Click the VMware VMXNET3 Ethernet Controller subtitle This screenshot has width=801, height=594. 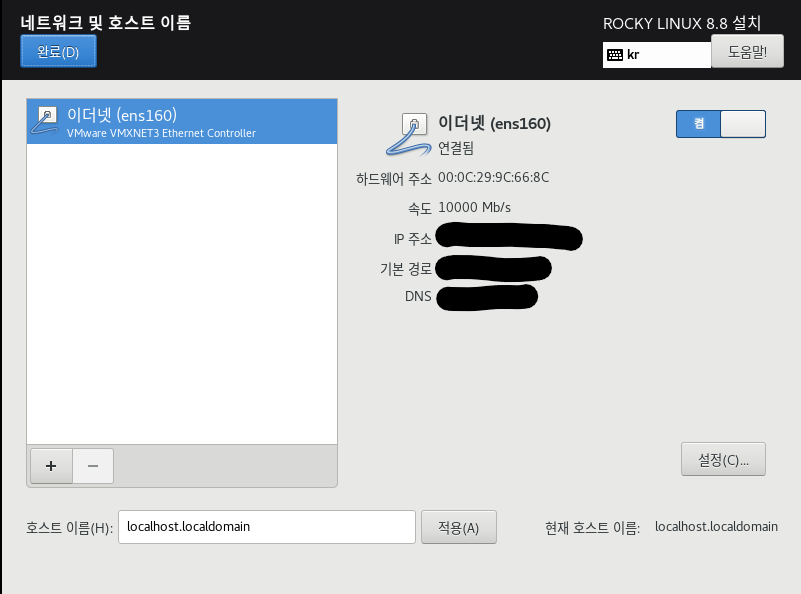[x=161, y=133]
